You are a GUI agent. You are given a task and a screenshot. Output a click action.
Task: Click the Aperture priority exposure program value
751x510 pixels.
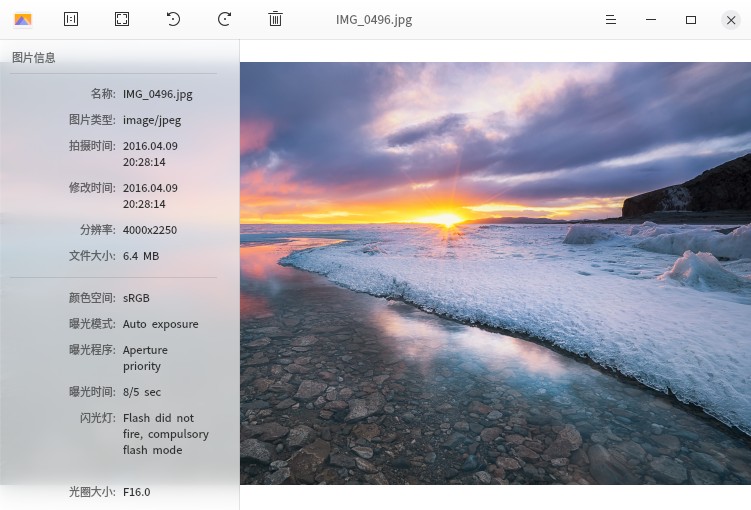145,358
